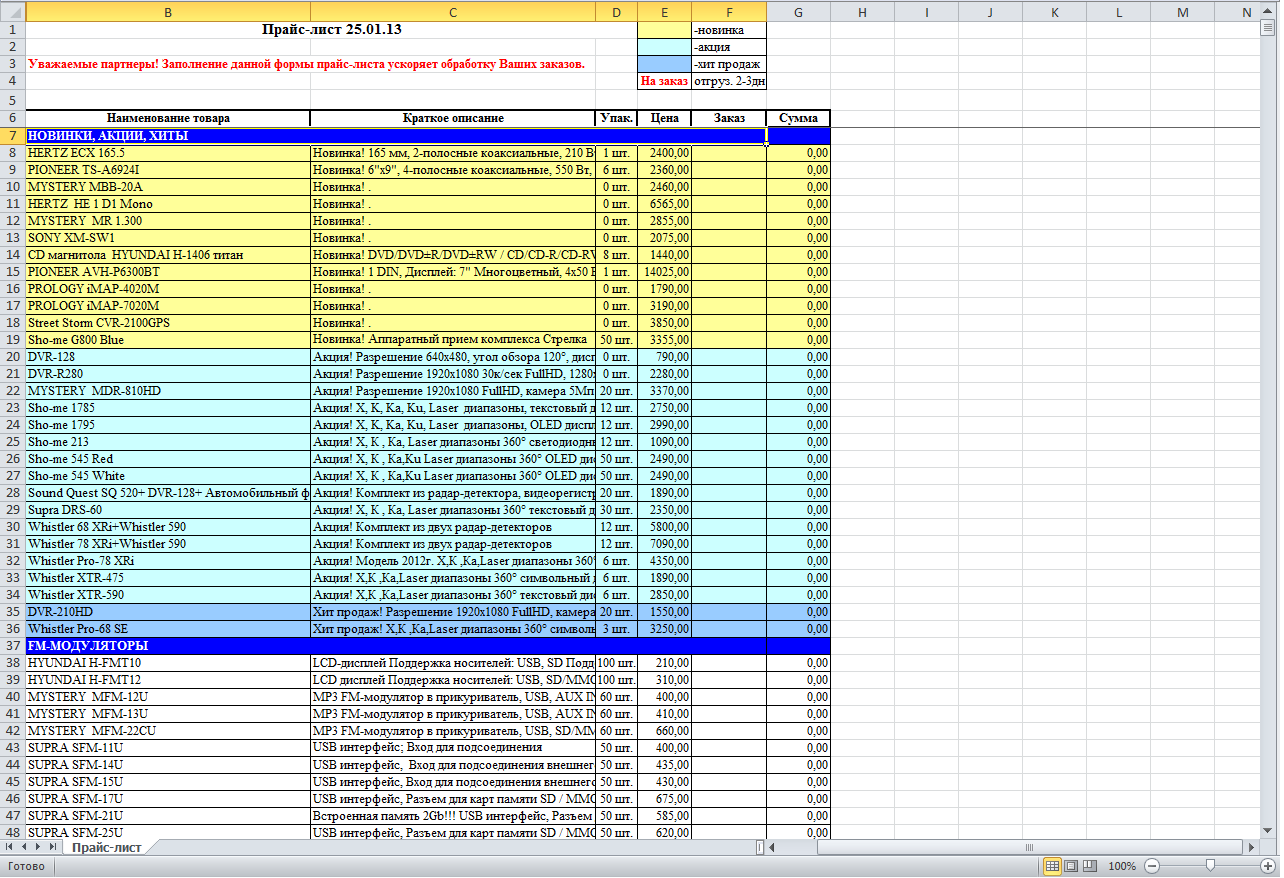
Task: Click the next sheet navigation arrow
Action: 39,847
